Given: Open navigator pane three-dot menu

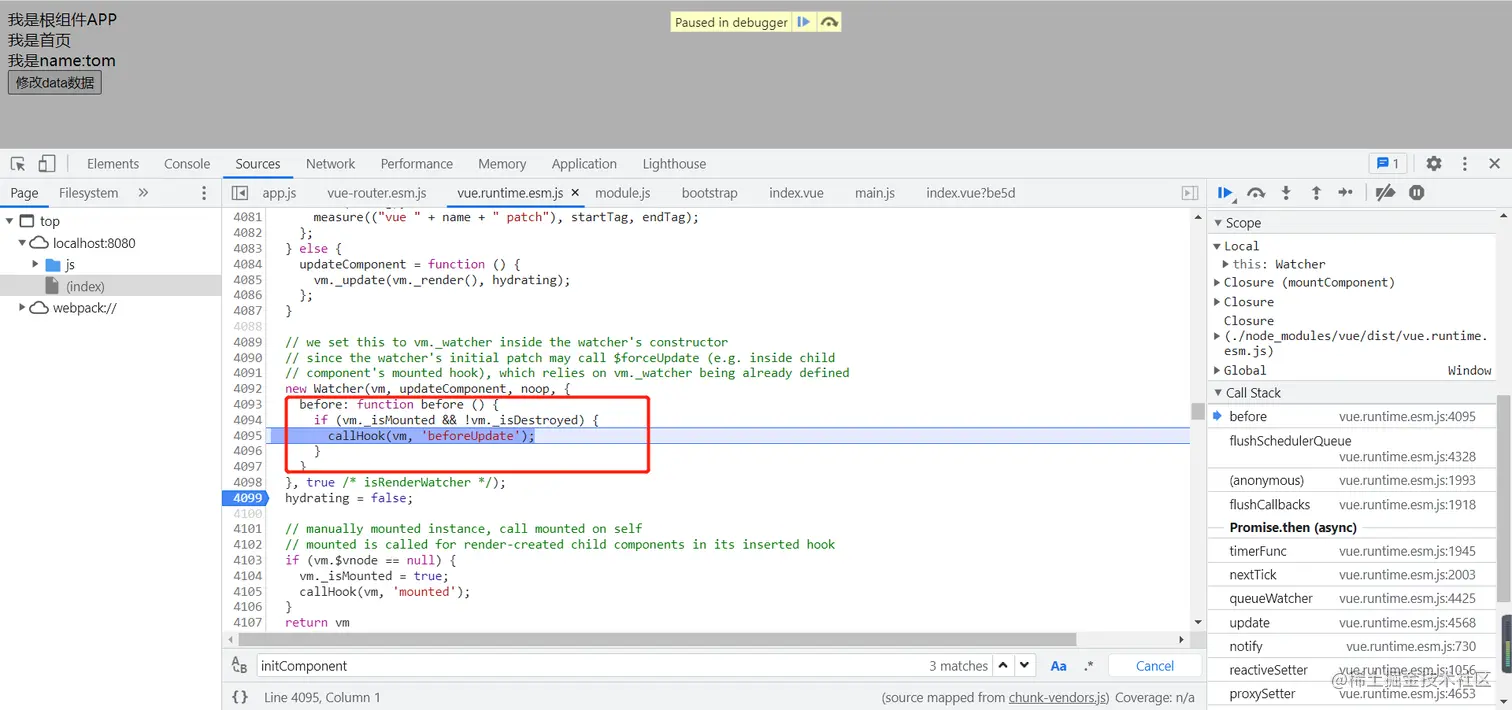Looking at the screenshot, I should pyautogui.click(x=204, y=193).
